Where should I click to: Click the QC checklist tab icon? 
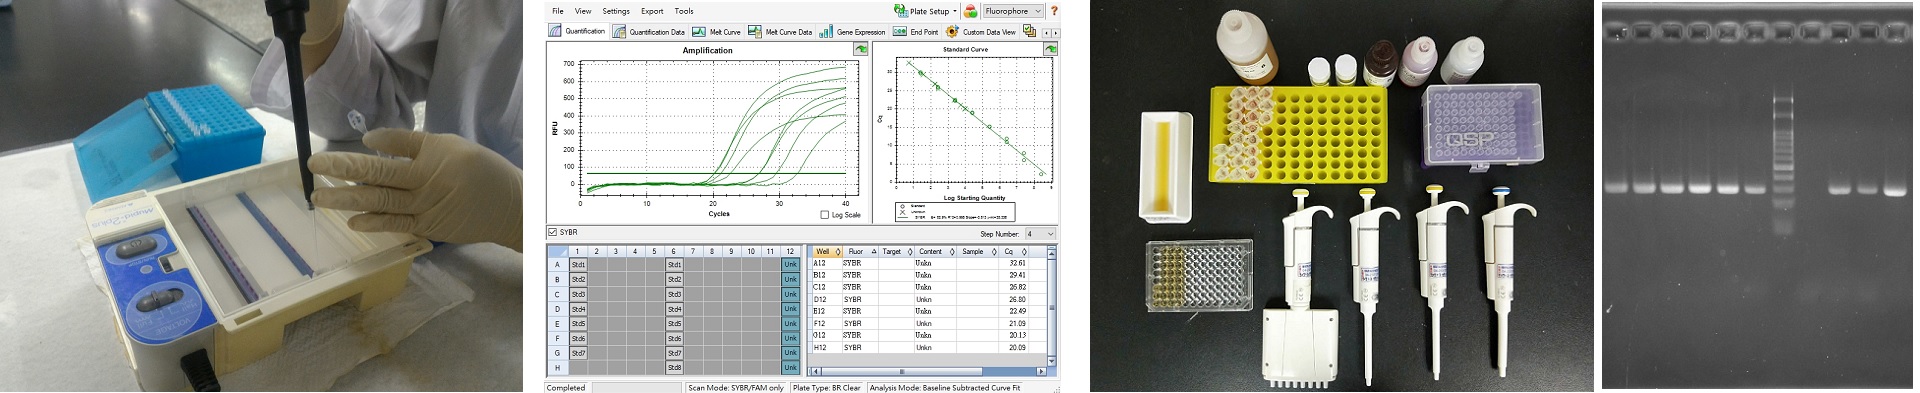tap(1029, 32)
